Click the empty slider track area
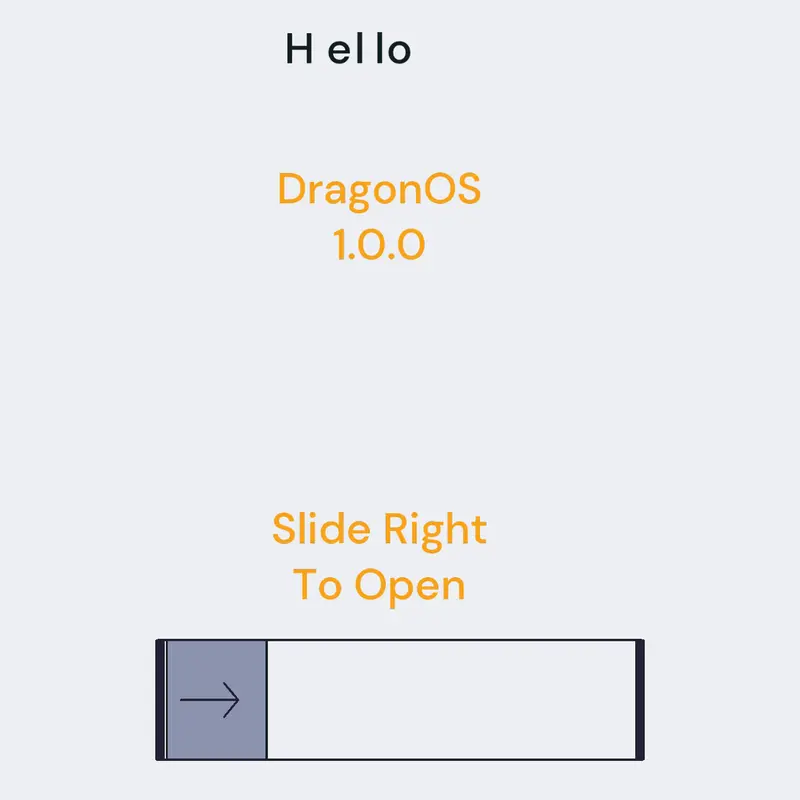This screenshot has width=800, height=800. click(x=452, y=699)
